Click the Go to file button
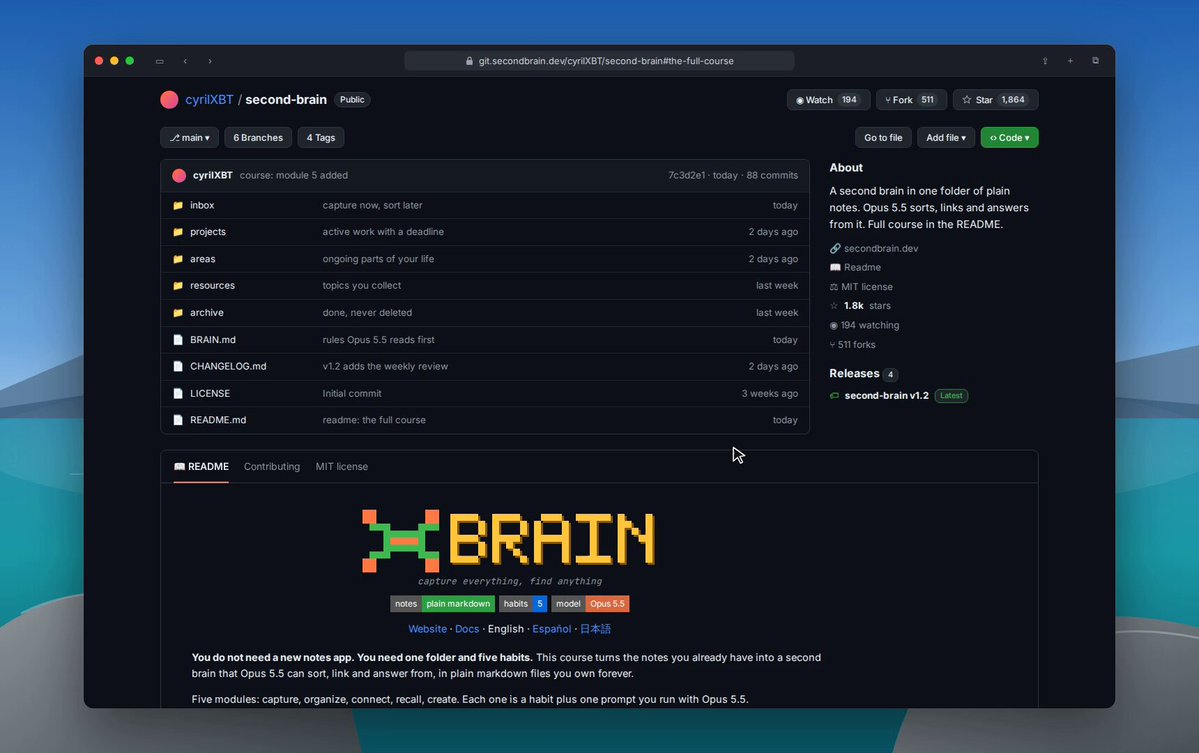 pyautogui.click(x=883, y=138)
